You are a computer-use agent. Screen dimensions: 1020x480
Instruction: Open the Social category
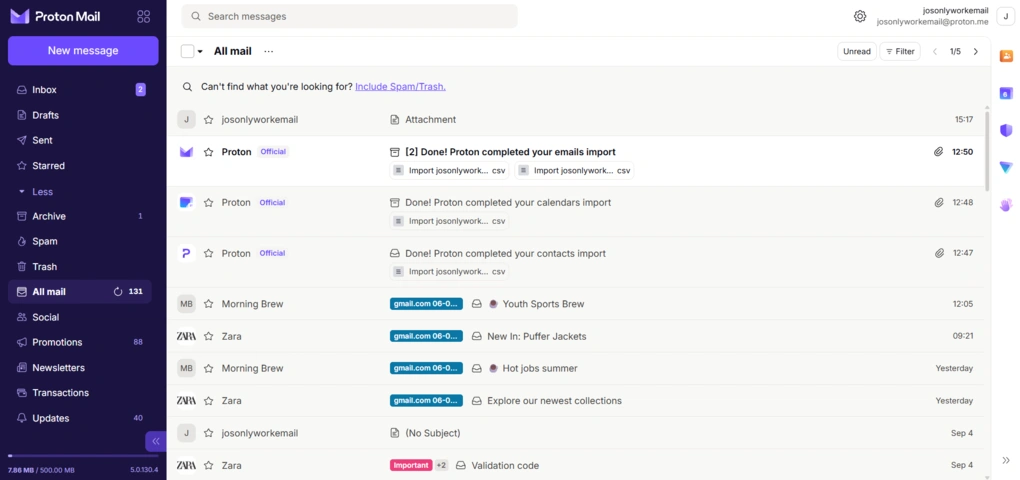(79, 317)
